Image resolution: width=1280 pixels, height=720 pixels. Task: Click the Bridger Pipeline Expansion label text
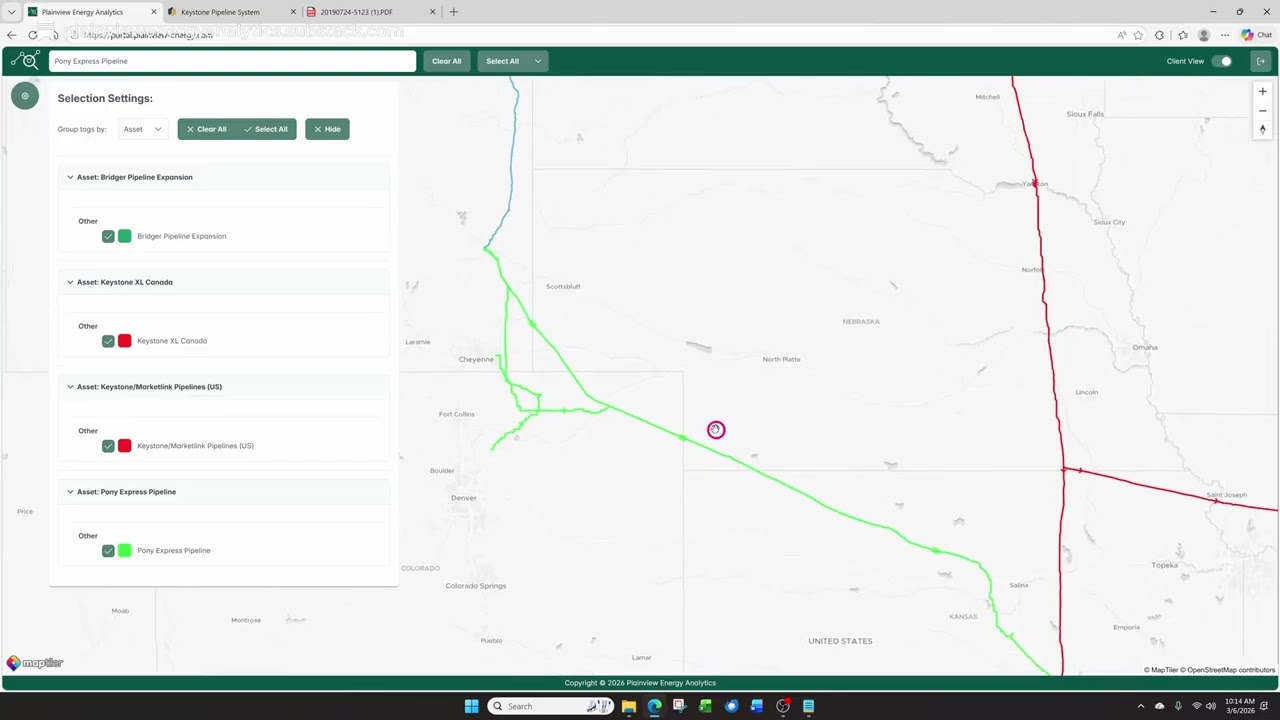(x=181, y=236)
